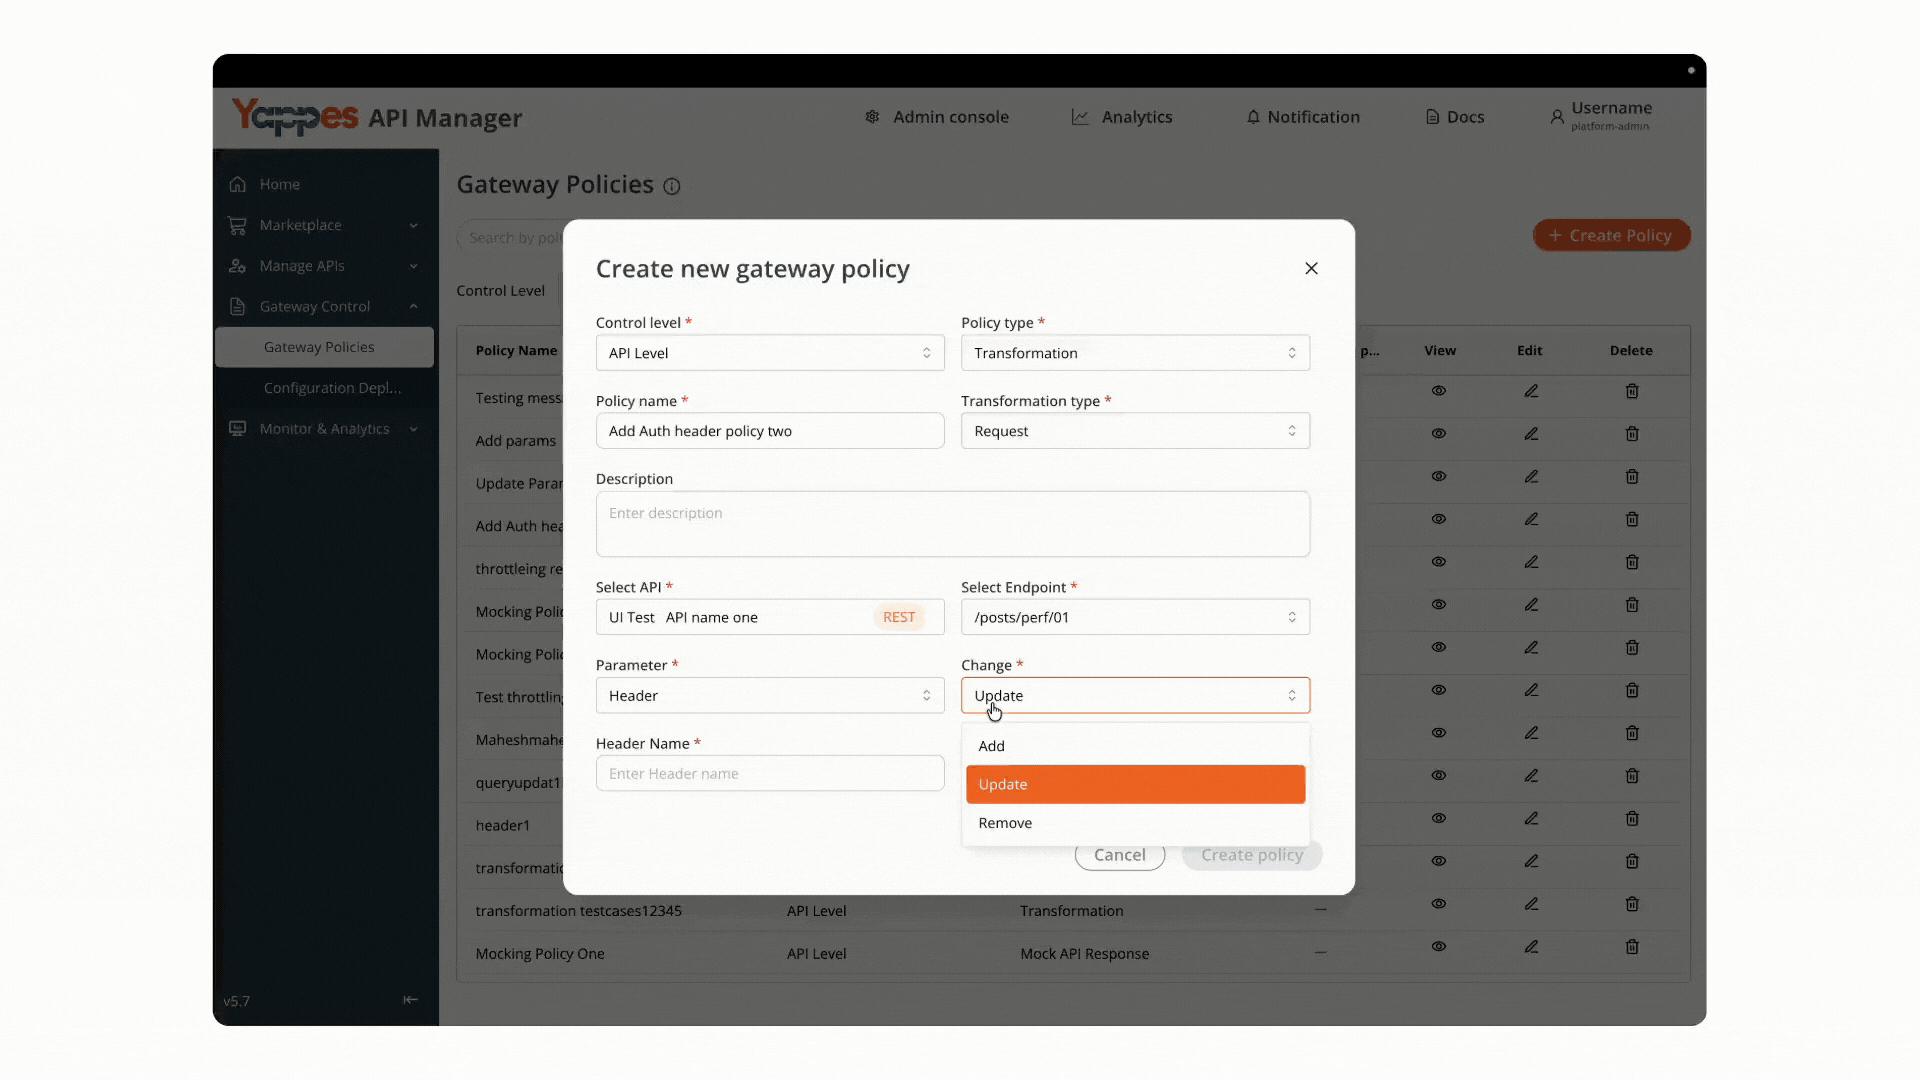Image resolution: width=1920 pixels, height=1080 pixels.
Task: Edit the Add params policy row
Action: (1531, 434)
